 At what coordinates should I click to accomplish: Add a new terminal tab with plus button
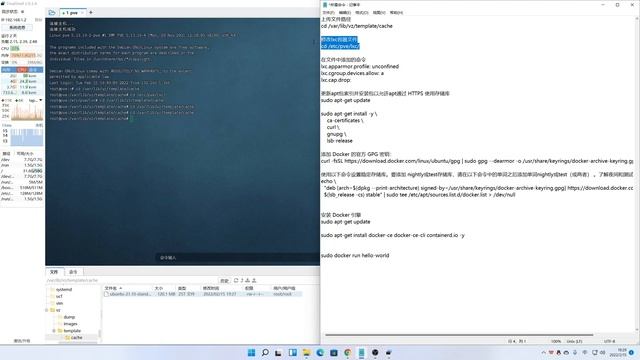tap(91, 13)
